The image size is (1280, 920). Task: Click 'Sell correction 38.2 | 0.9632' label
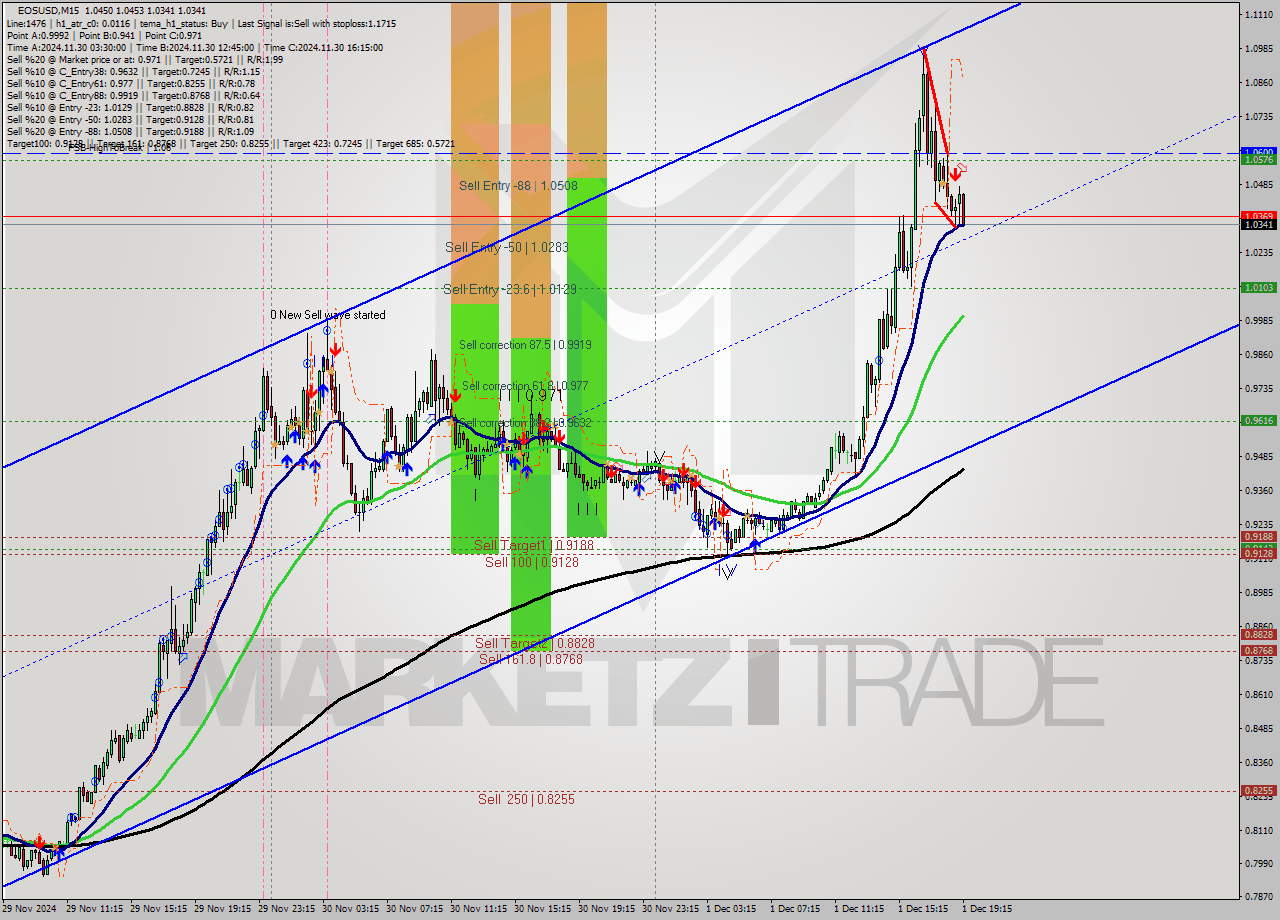[x=526, y=423]
